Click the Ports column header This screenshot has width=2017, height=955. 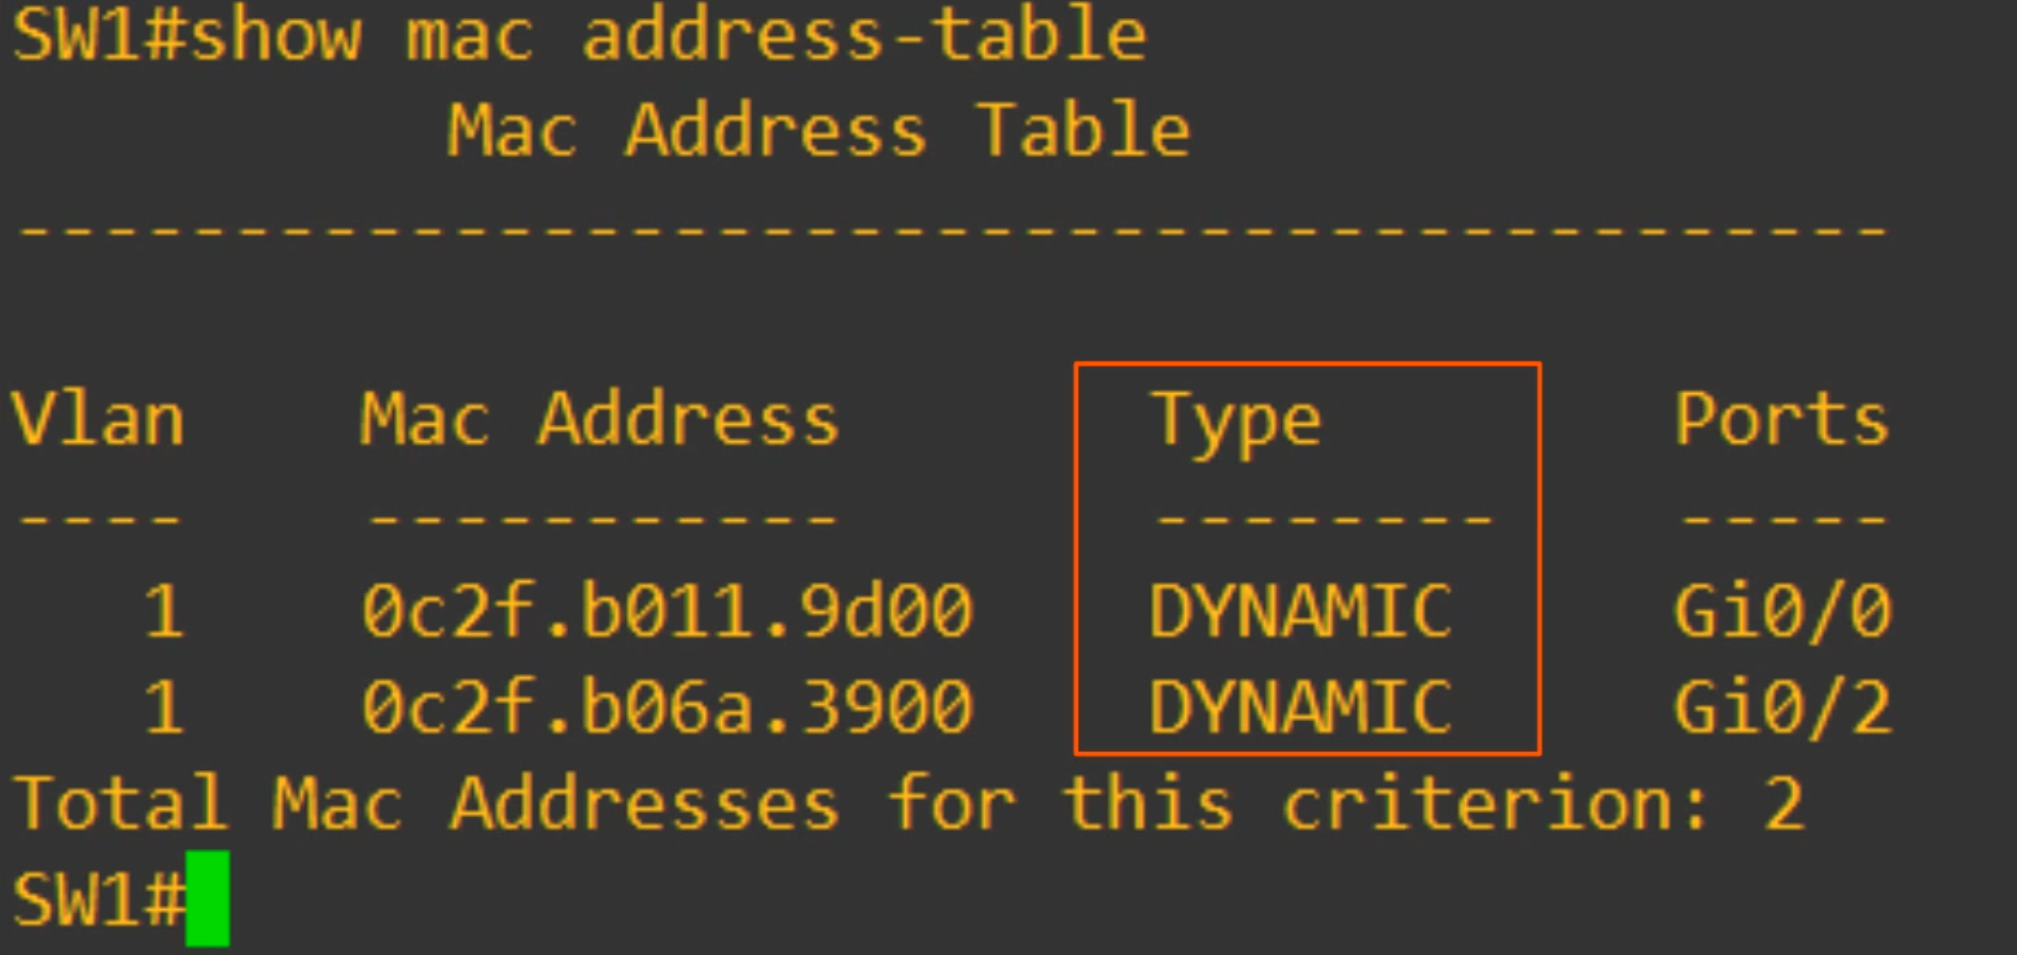point(1782,420)
